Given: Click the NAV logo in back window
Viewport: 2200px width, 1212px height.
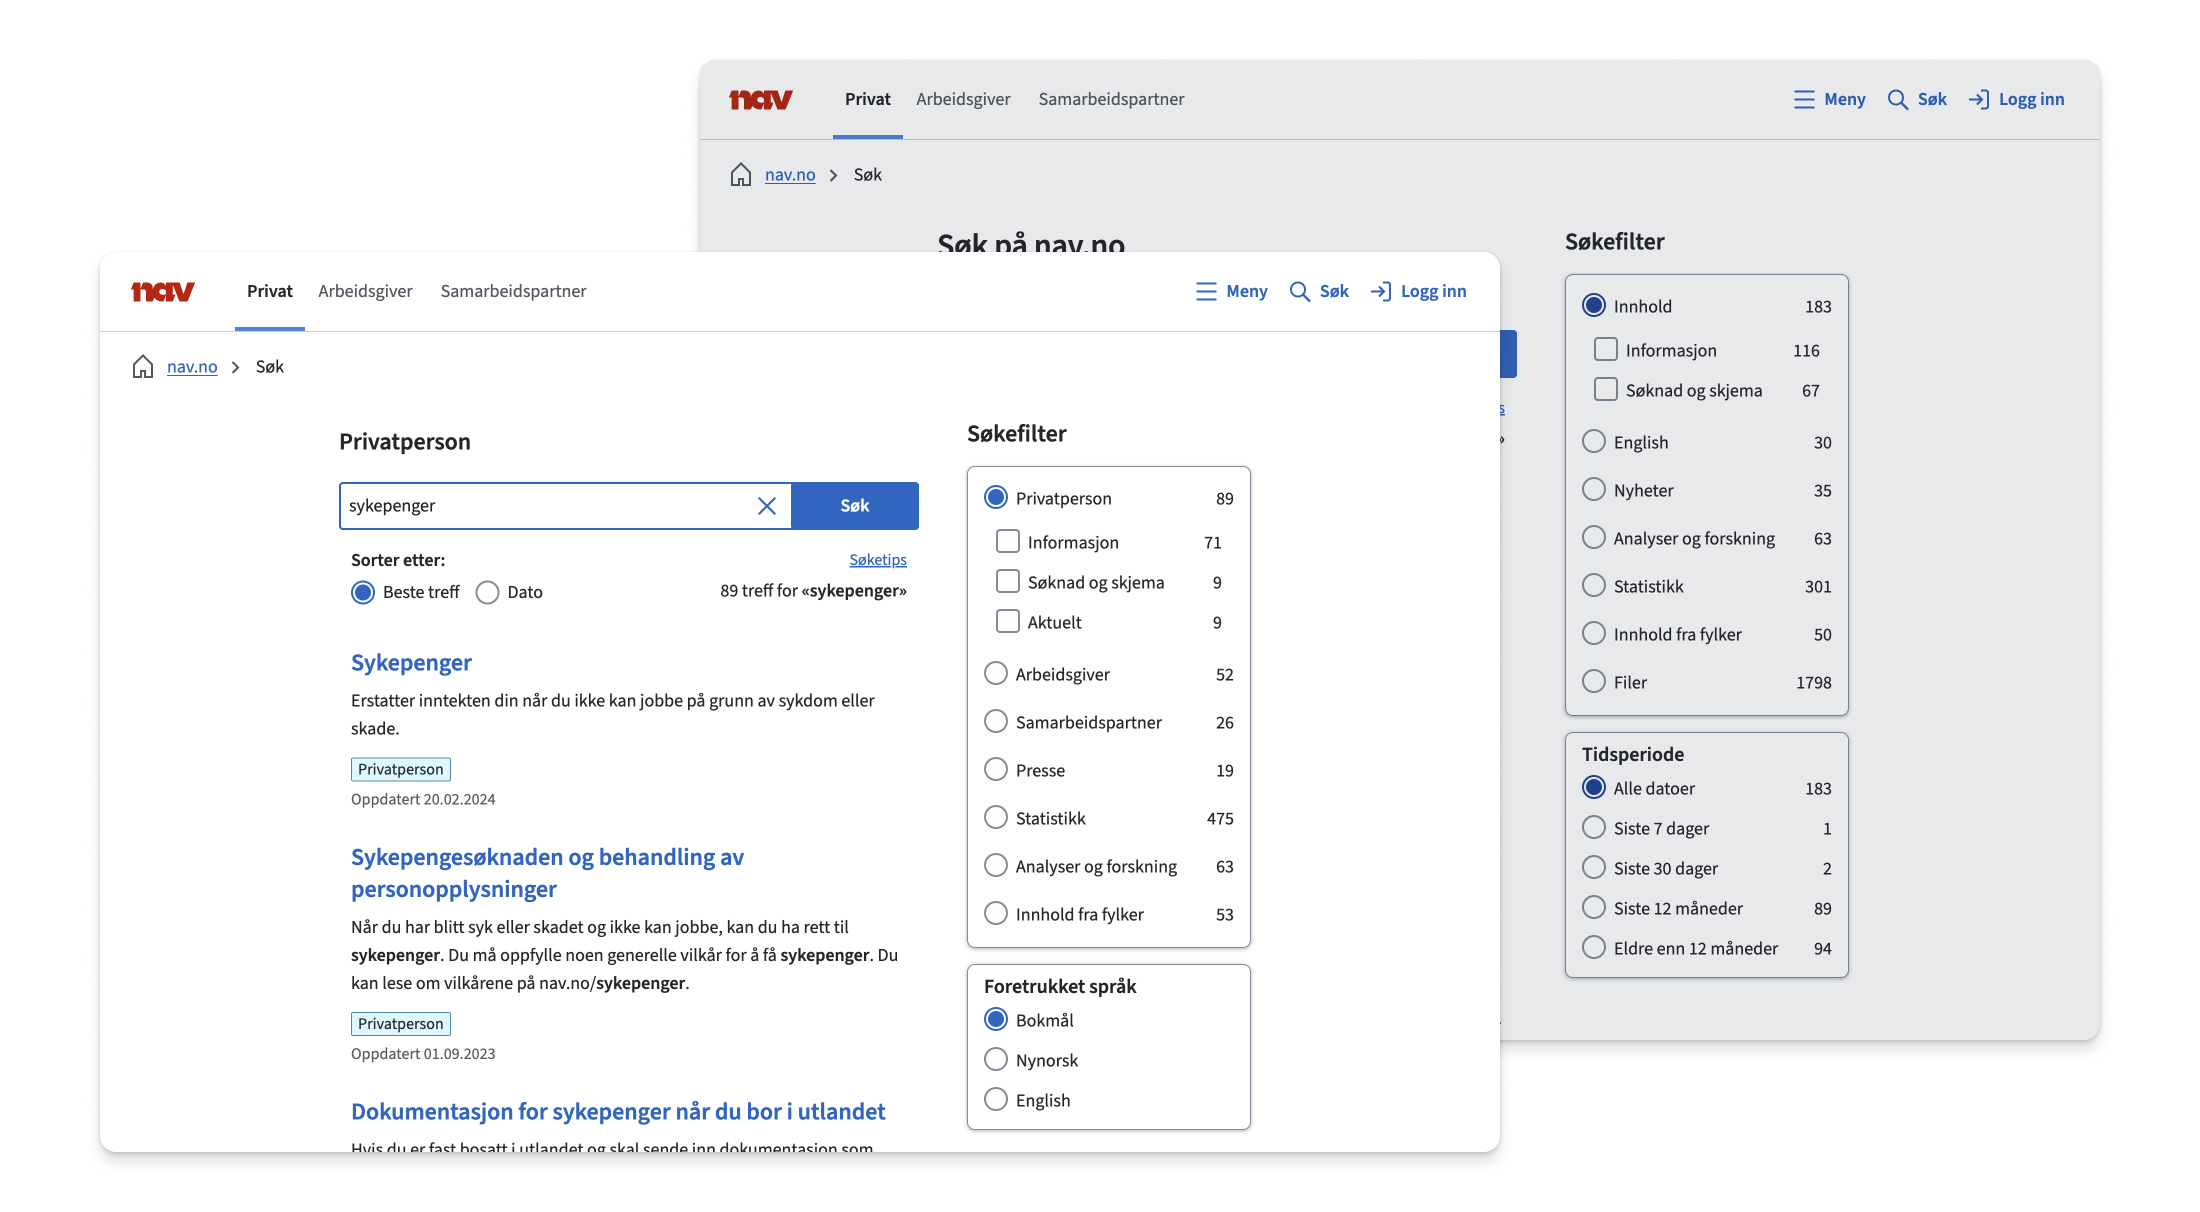Looking at the screenshot, I should click(761, 99).
